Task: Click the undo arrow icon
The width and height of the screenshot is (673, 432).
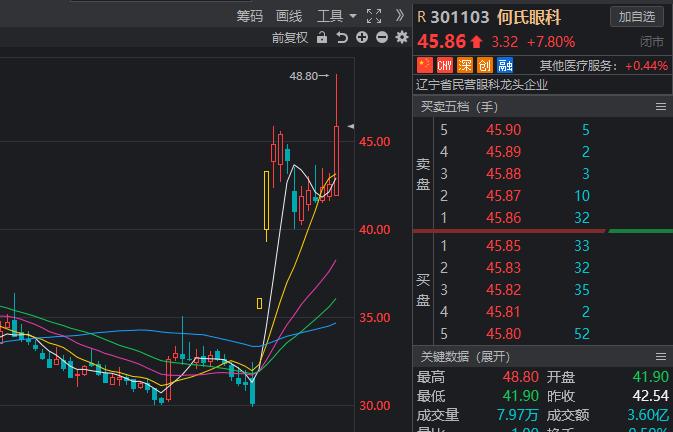Action: pos(342,38)
